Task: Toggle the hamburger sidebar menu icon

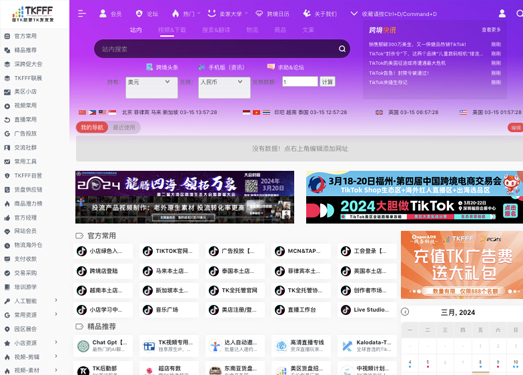Action: (x=82, y=14)
